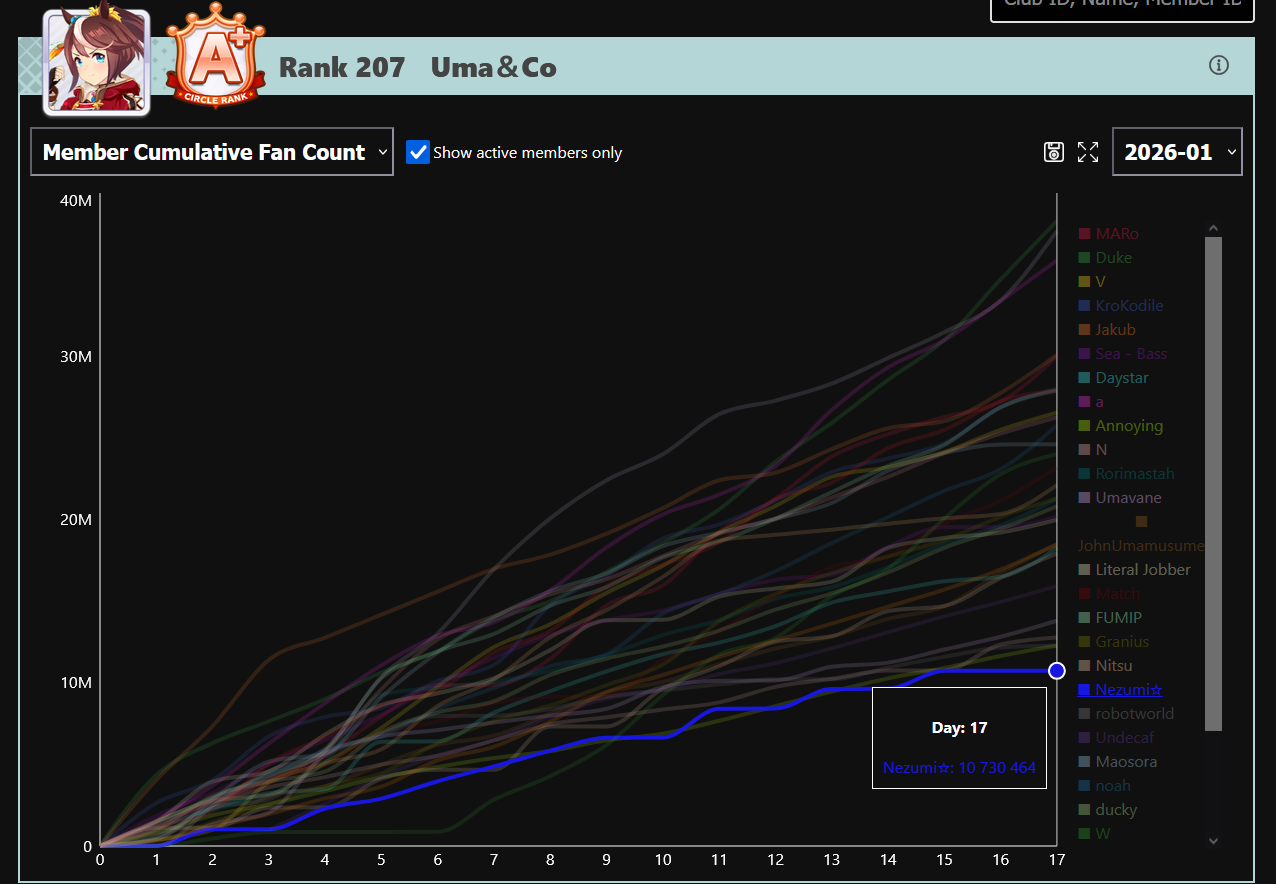Click the Day 17 data point marker
The width and height of the screenshot is (1276, 884).
1057,670
